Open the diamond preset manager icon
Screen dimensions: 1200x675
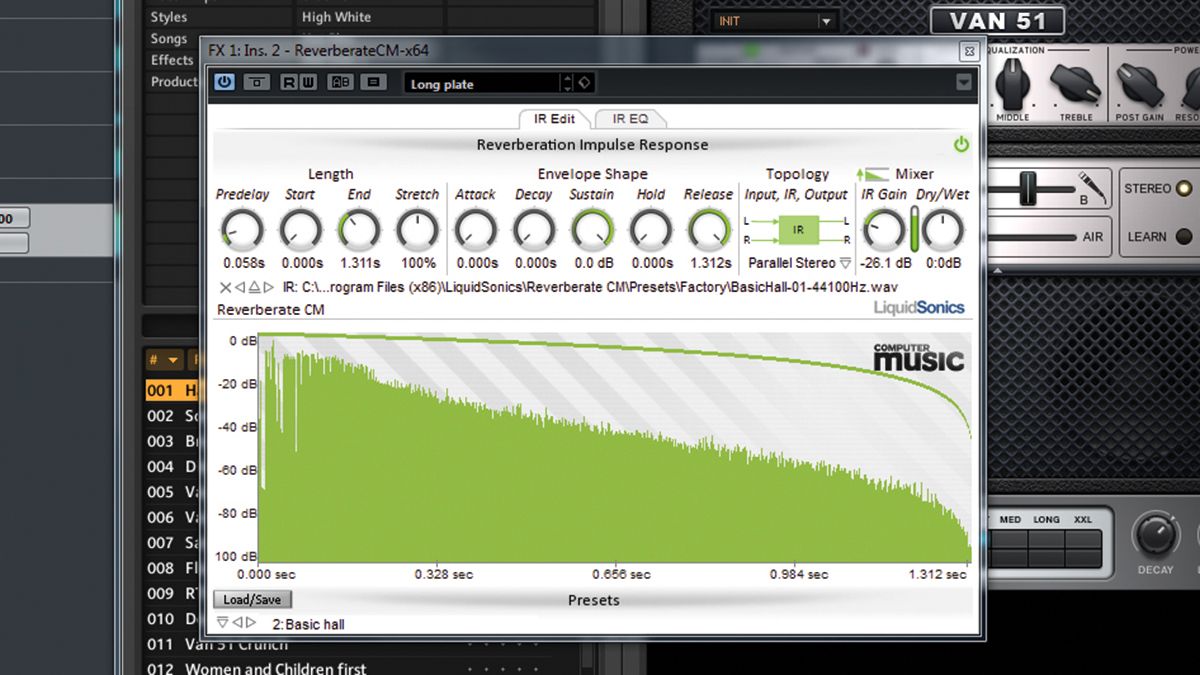click(x=585, y=83)
